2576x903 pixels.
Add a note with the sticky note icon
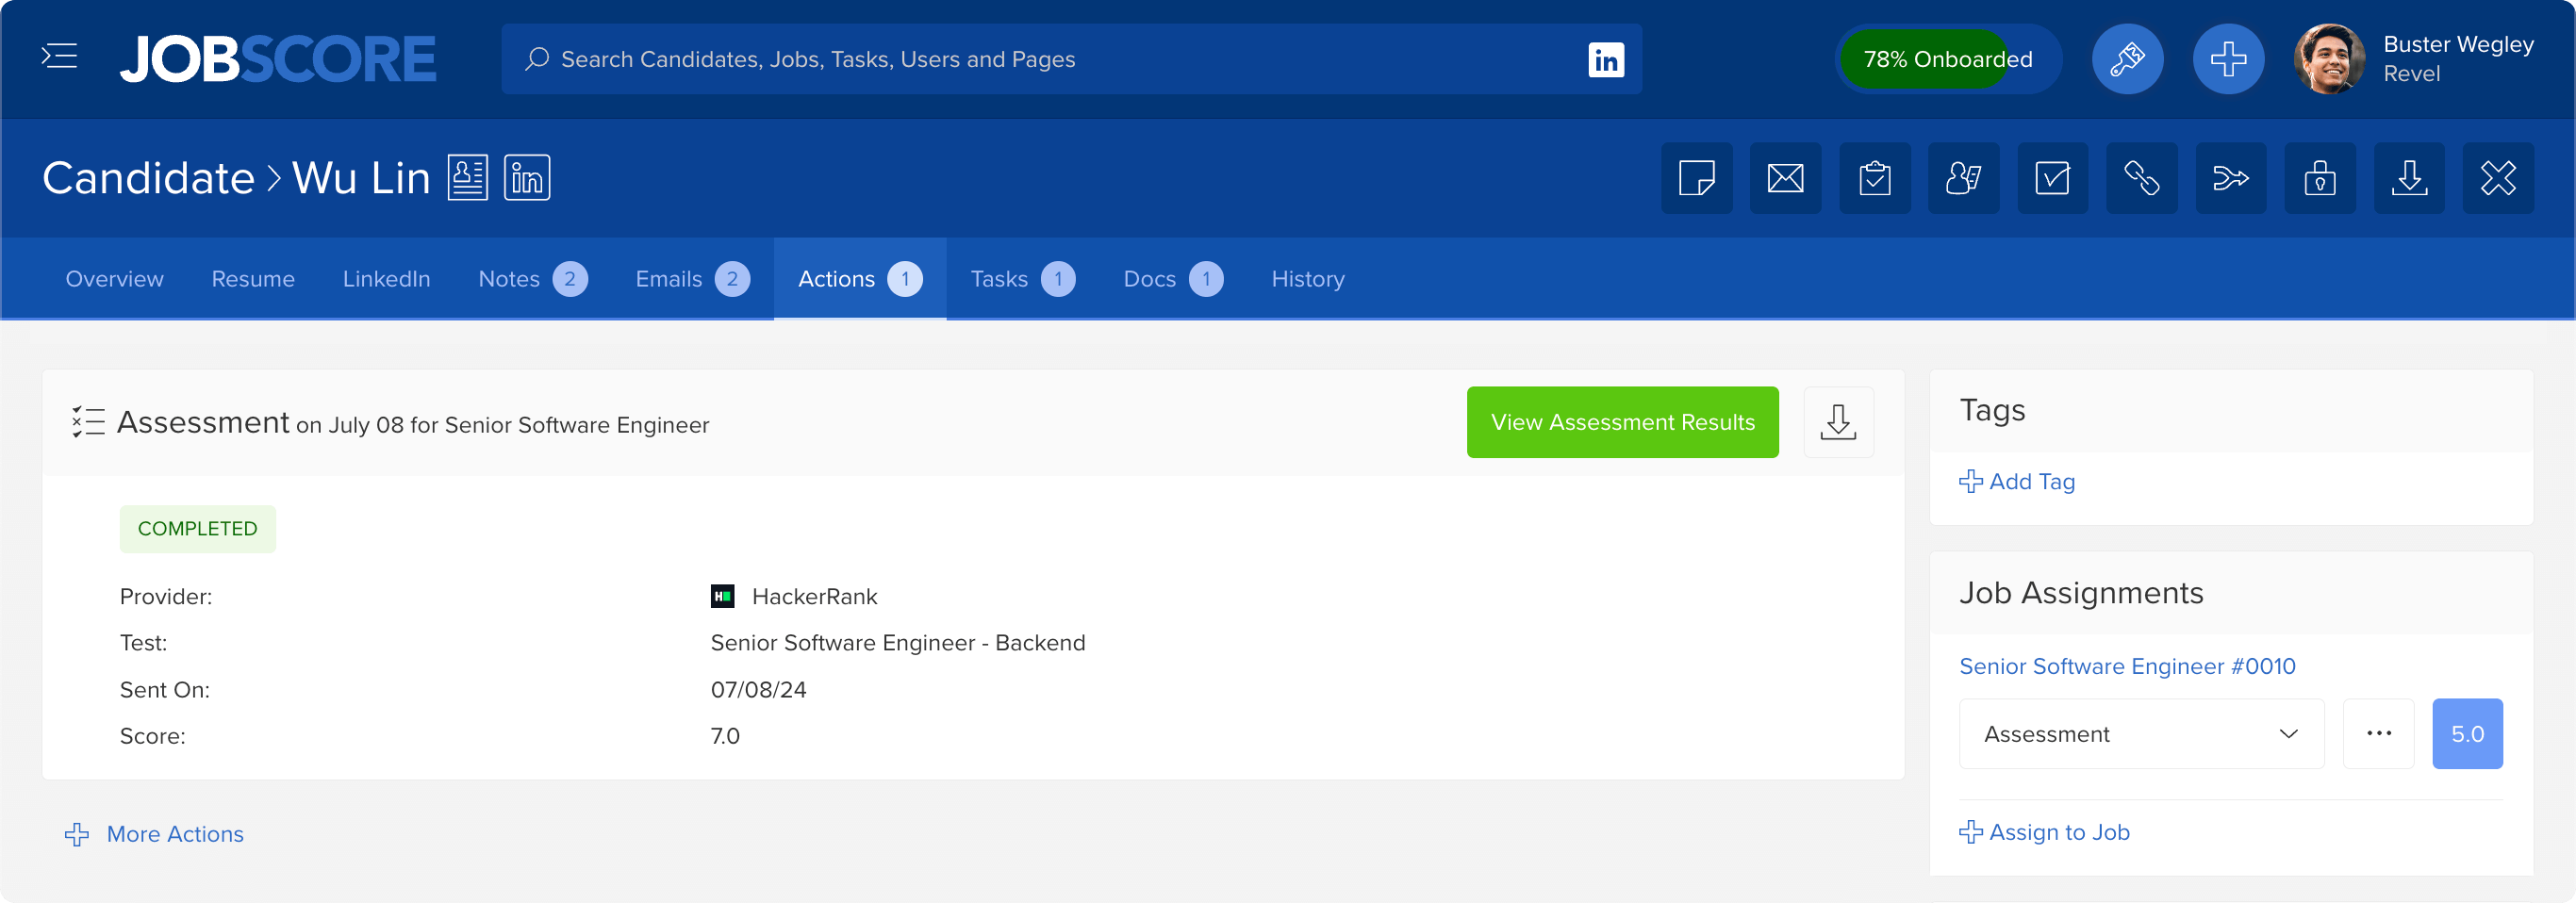tap(1697, 178)
